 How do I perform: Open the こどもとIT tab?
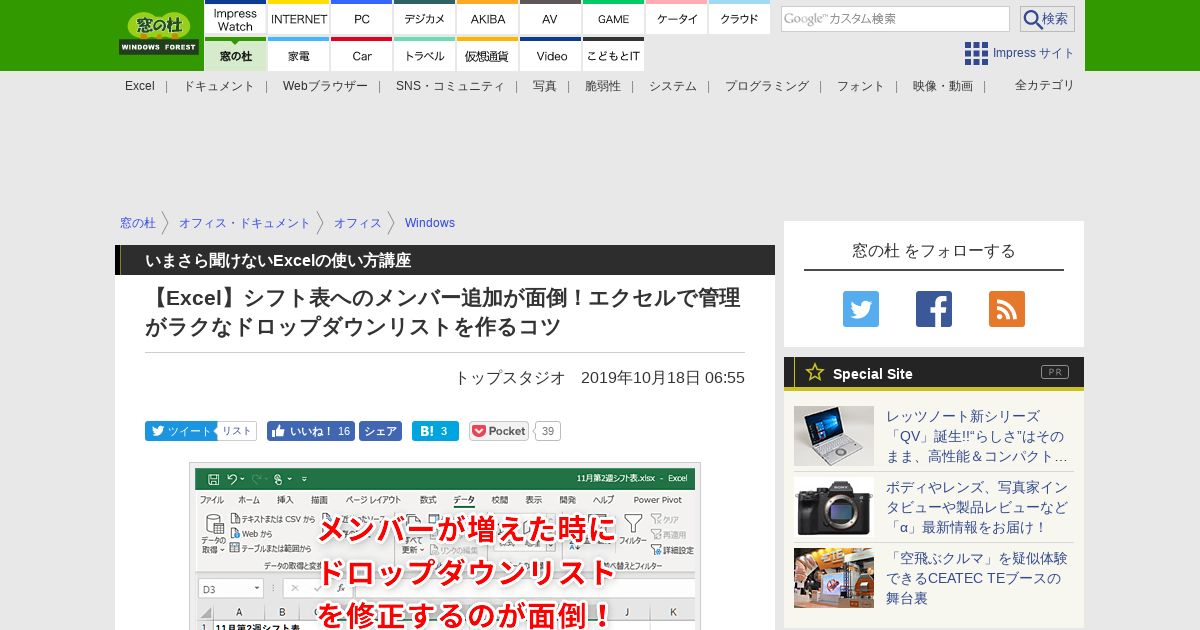click(613, 55)
